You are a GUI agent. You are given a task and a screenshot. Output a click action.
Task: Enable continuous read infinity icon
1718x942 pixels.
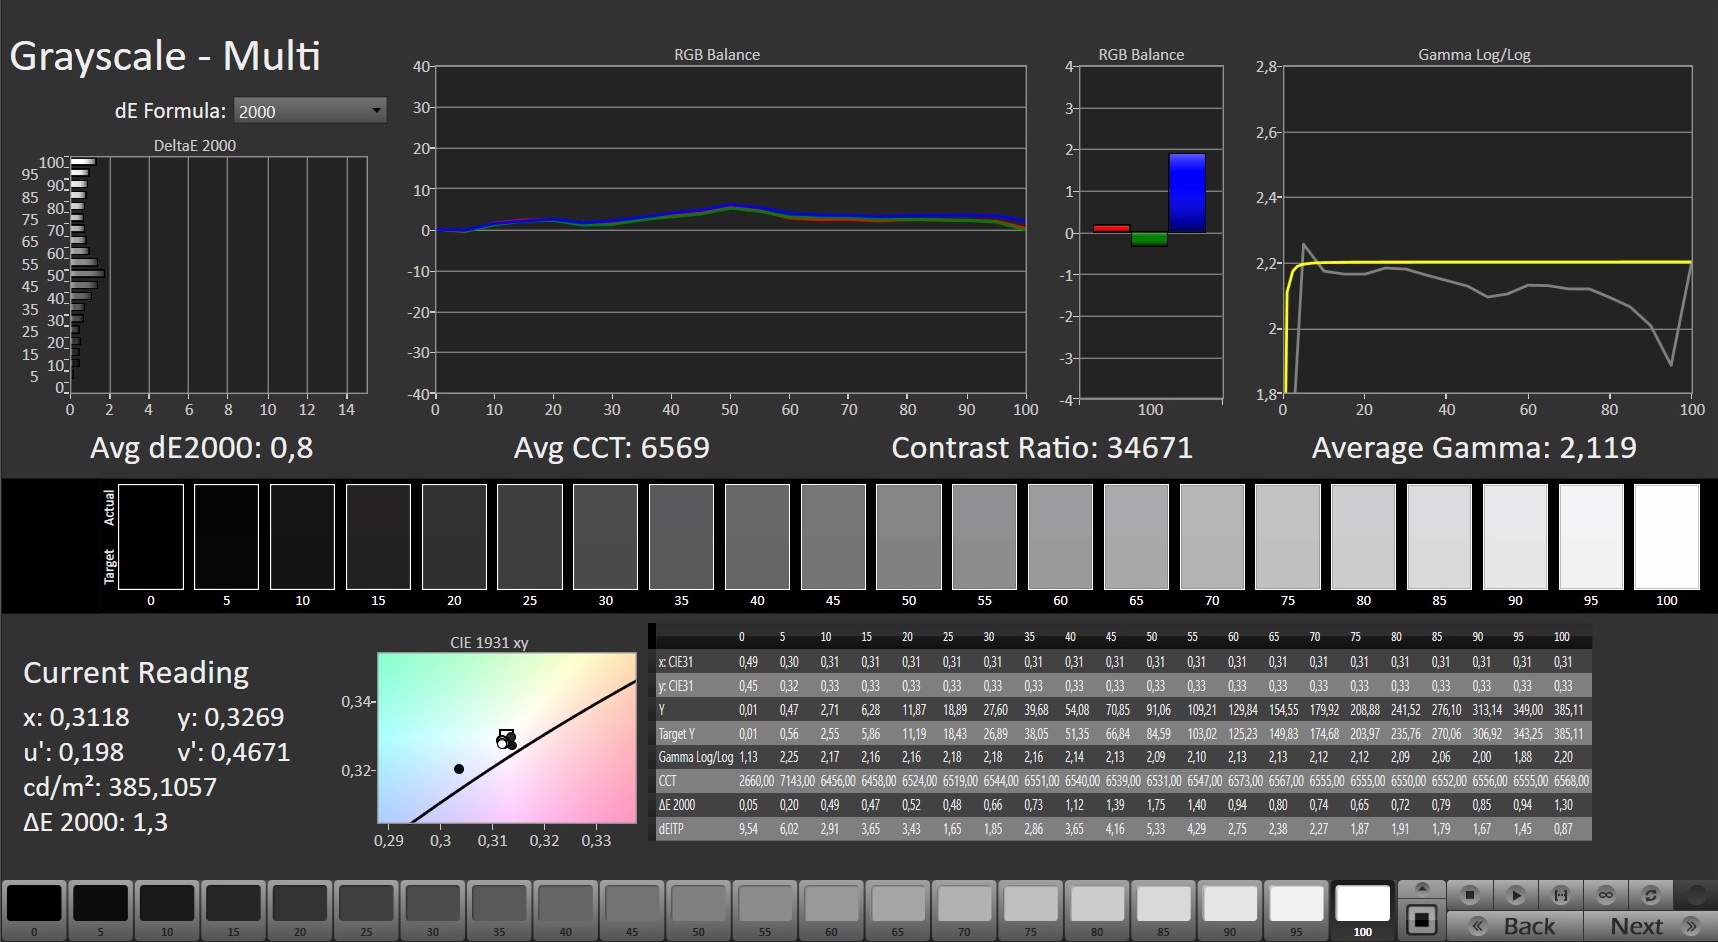pos(1606,894)
